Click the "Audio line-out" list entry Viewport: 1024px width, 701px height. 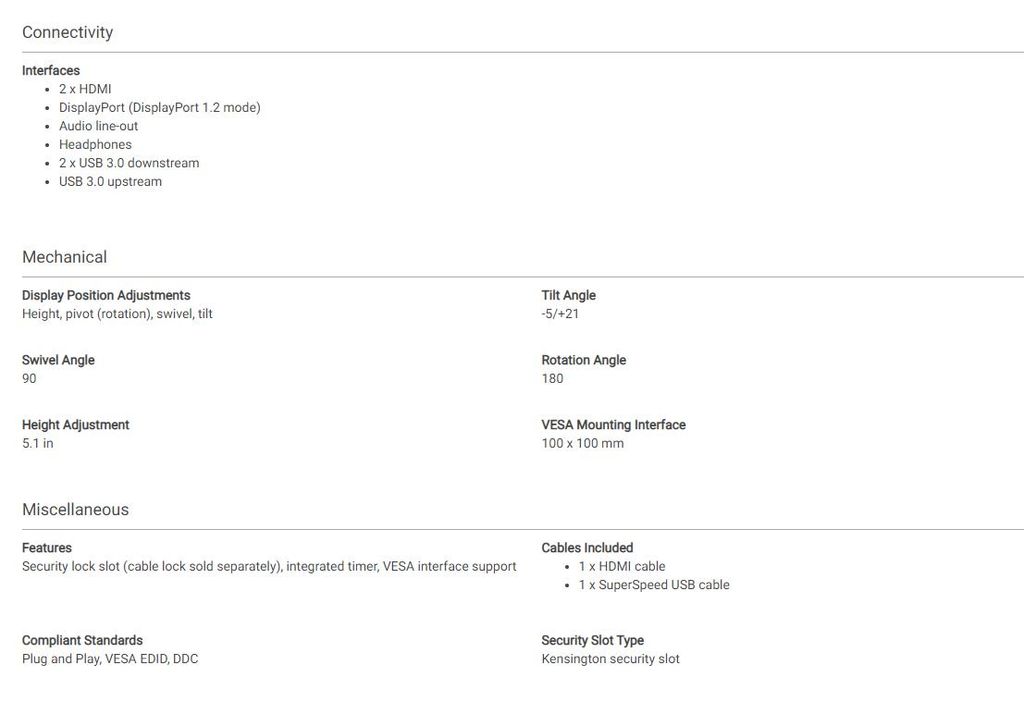point(98,126)
